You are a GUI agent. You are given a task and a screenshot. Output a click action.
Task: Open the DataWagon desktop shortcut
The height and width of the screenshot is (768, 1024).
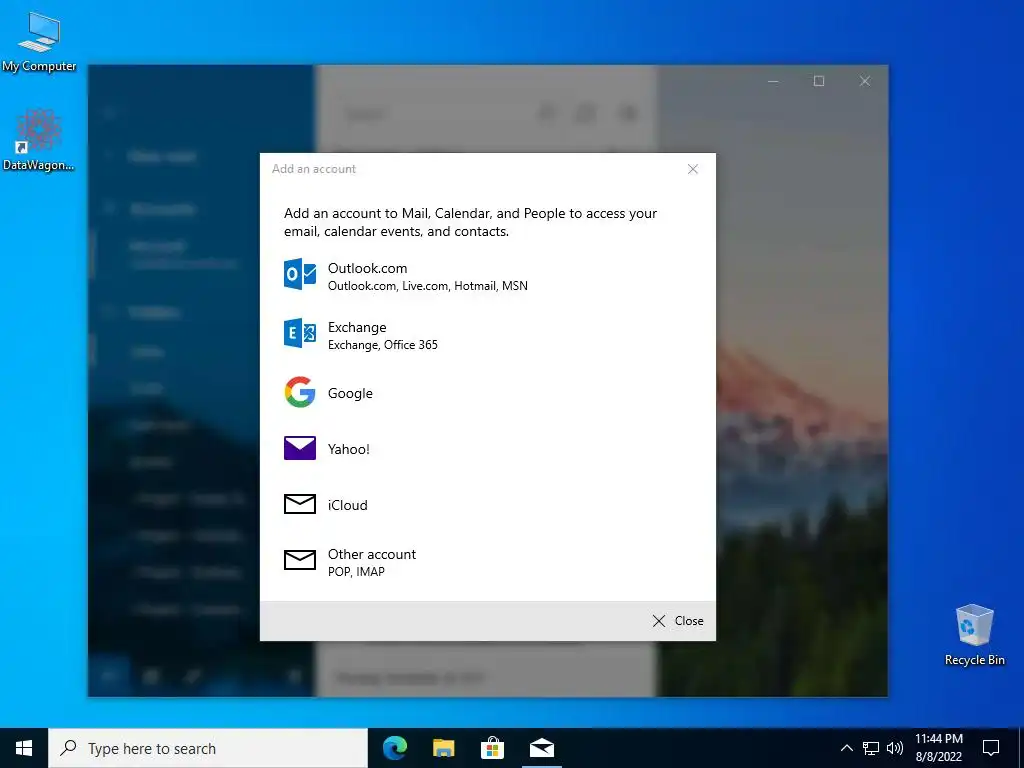pyautogui.click(x=39, y=140)
